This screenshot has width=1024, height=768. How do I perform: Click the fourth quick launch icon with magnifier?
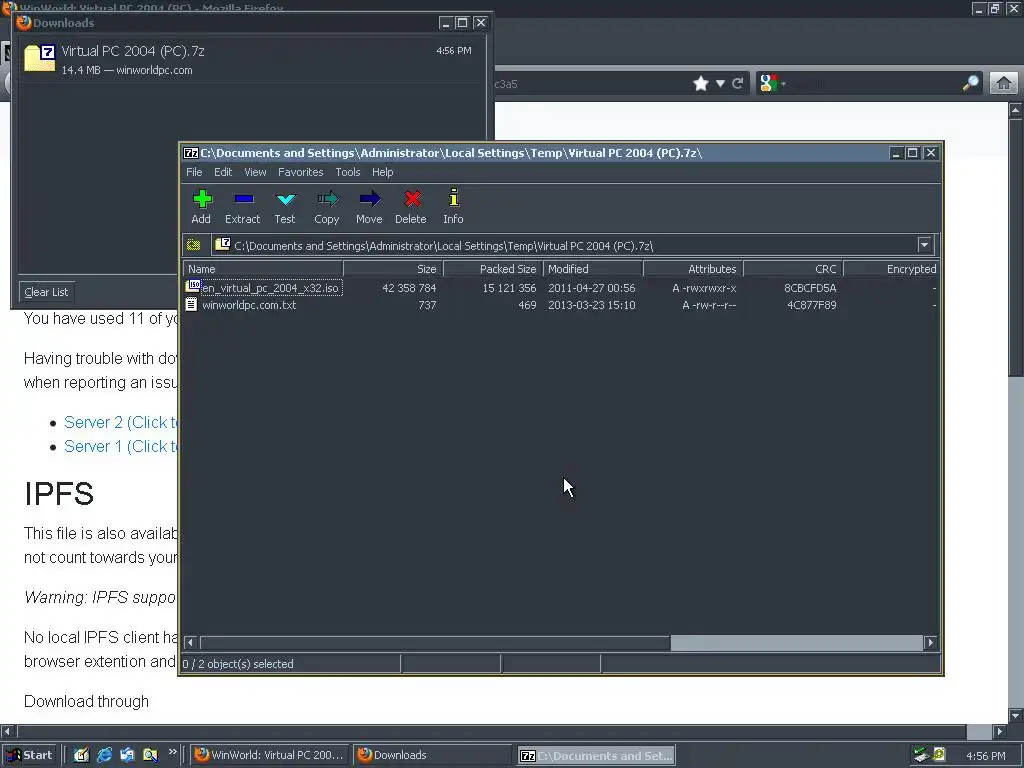150,755
